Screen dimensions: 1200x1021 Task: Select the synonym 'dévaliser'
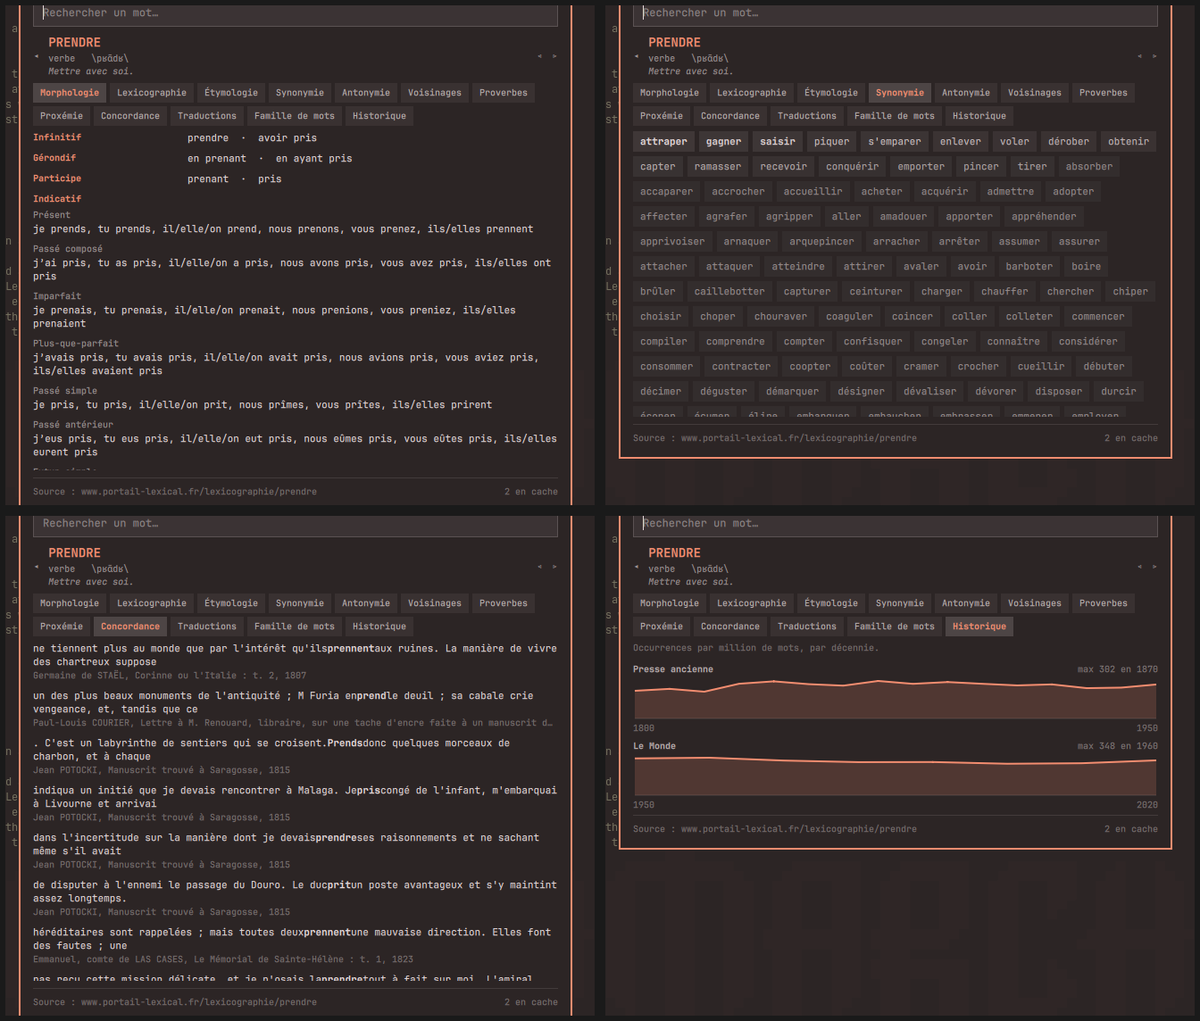coord(930,392)
